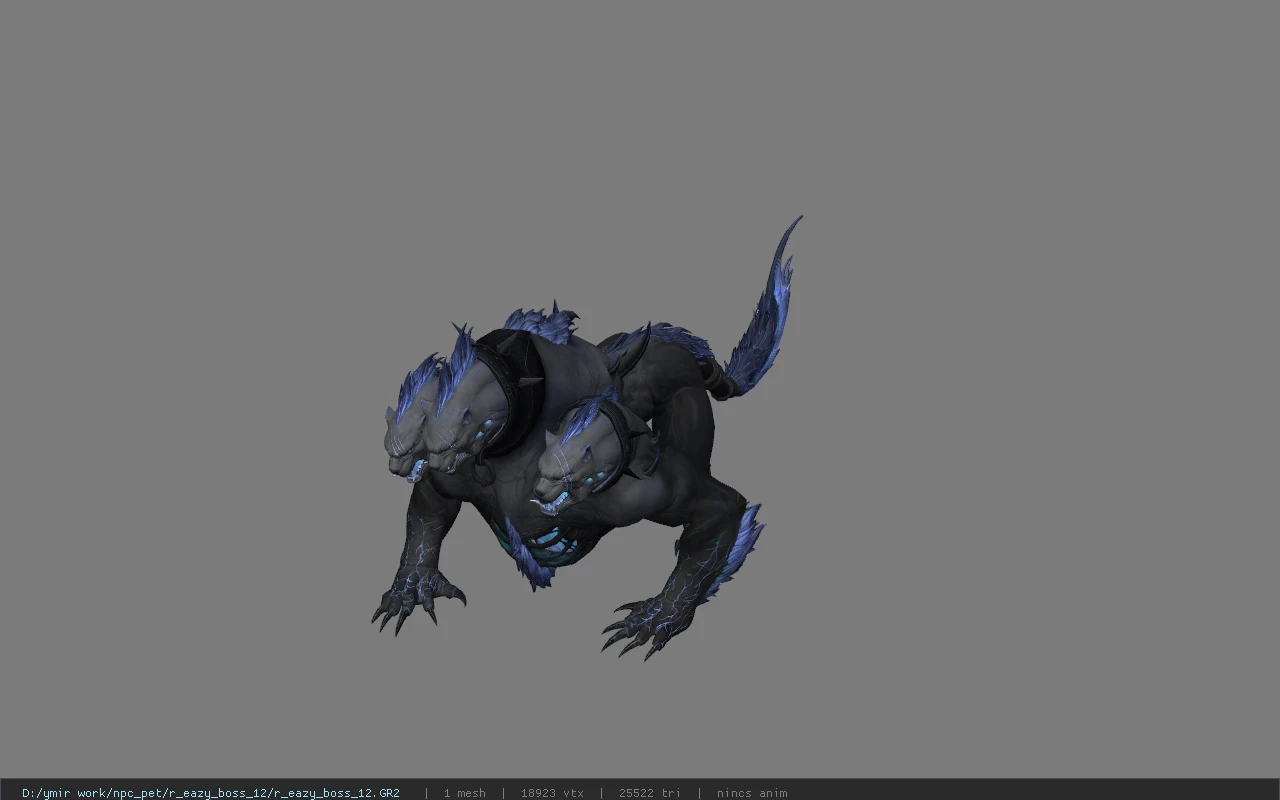This screenshot has height=800, width=1280.
Task: Click the r_eazy_boss_12.GR2 file path
Action: coord(210,793)
